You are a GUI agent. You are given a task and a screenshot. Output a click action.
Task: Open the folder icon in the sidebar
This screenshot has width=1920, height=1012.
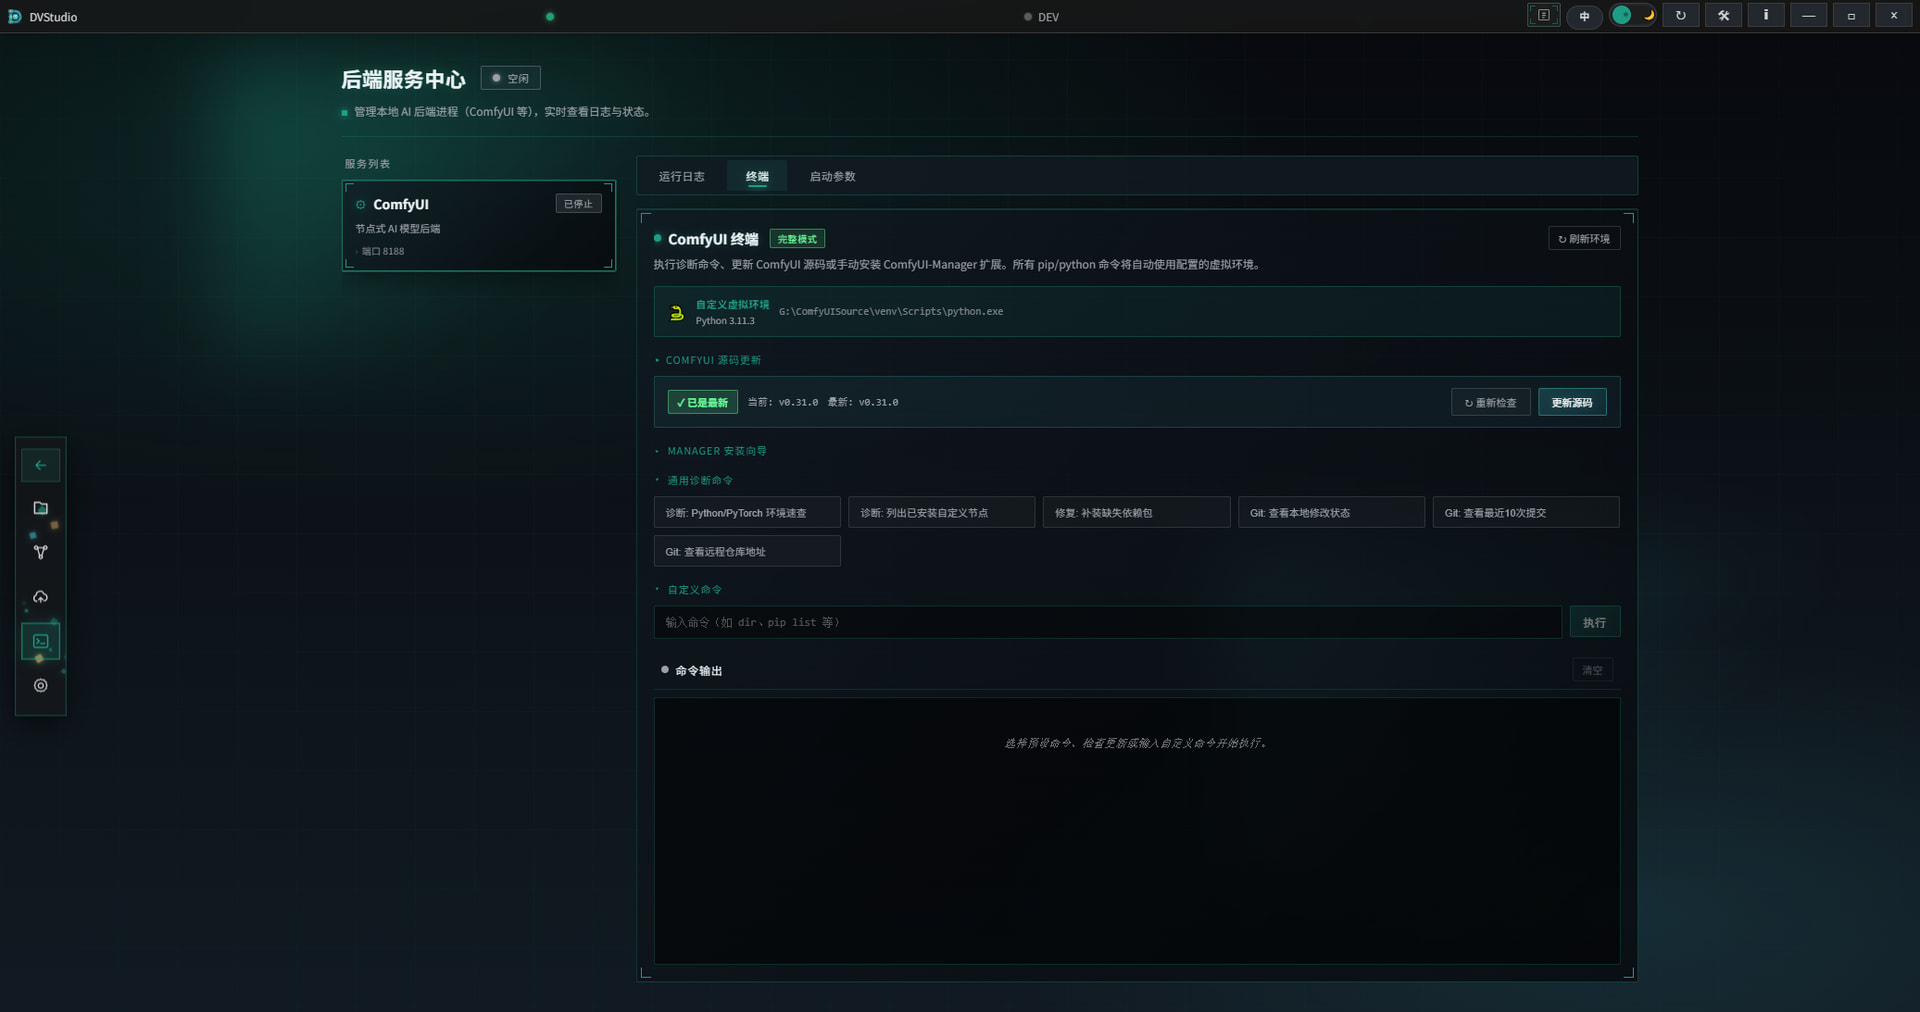(x=40, y=508)
